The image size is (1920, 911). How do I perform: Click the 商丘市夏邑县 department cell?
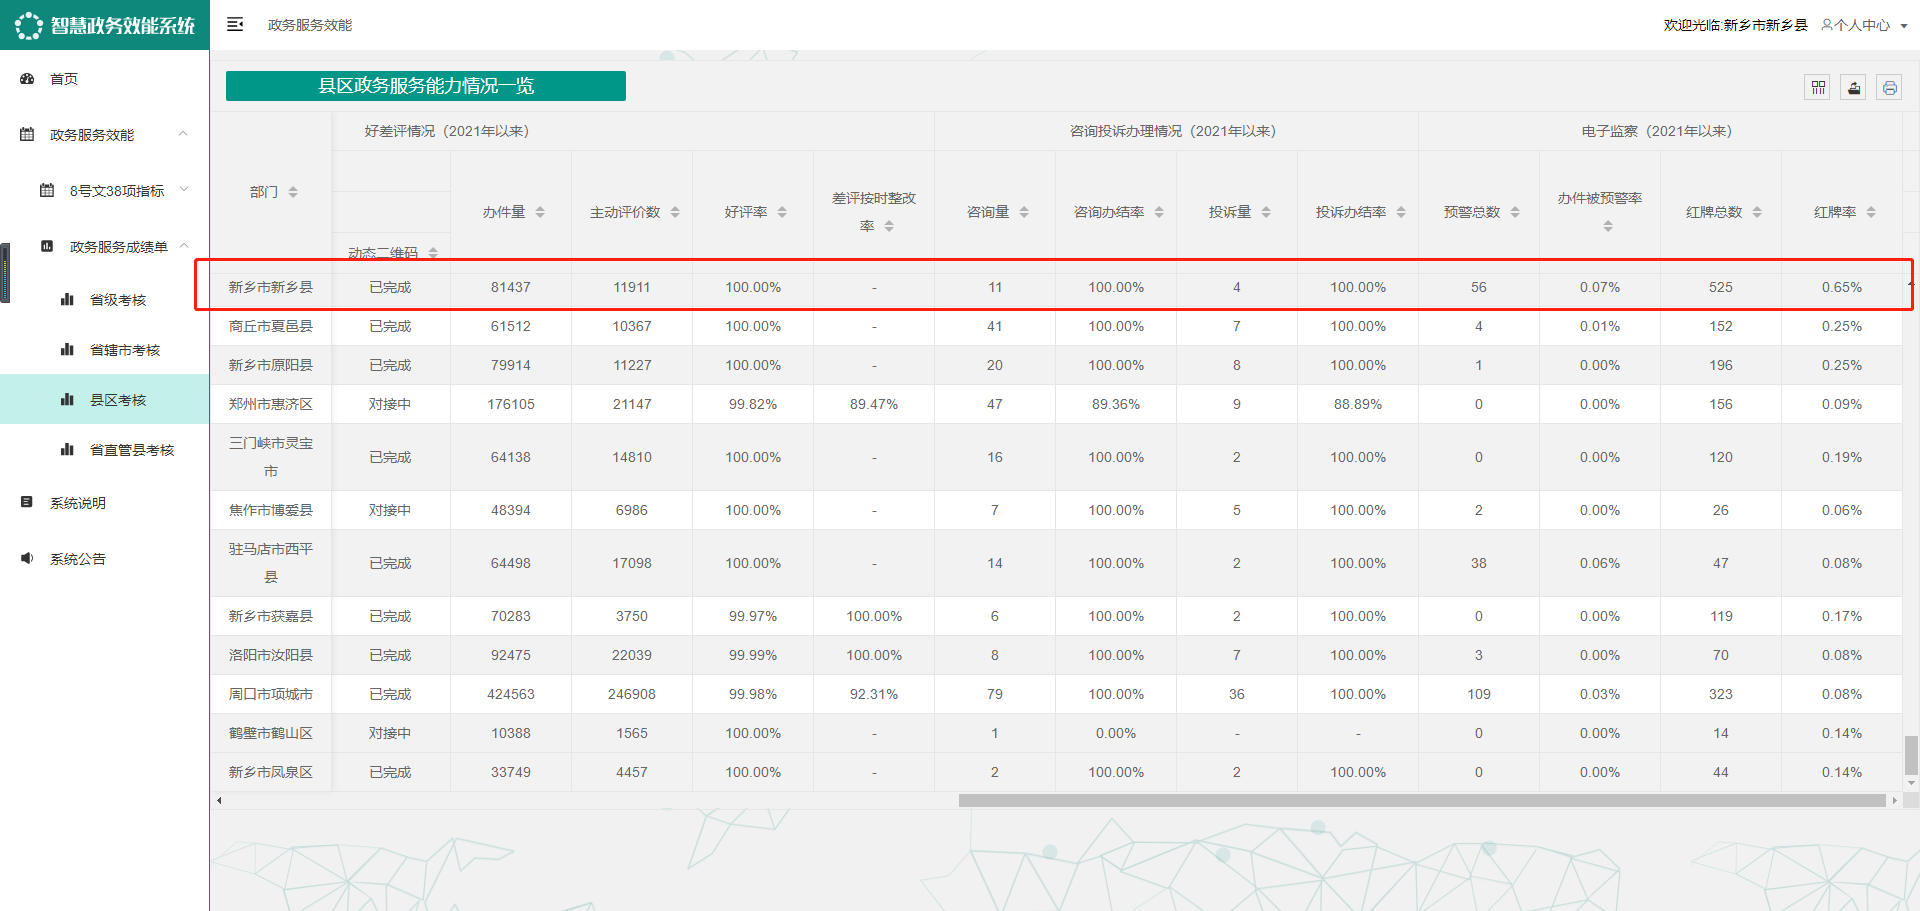click(271, 326)
